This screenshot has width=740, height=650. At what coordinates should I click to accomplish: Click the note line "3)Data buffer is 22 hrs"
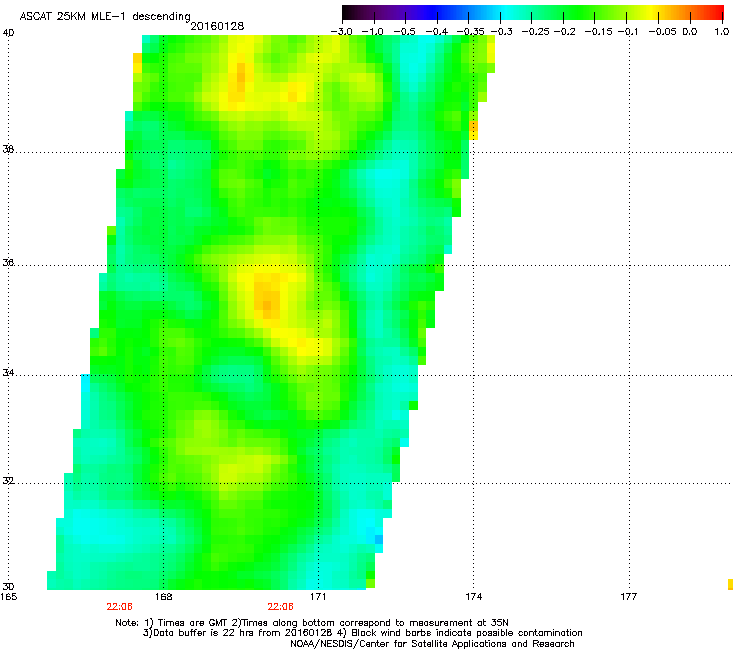pos(362,633)
